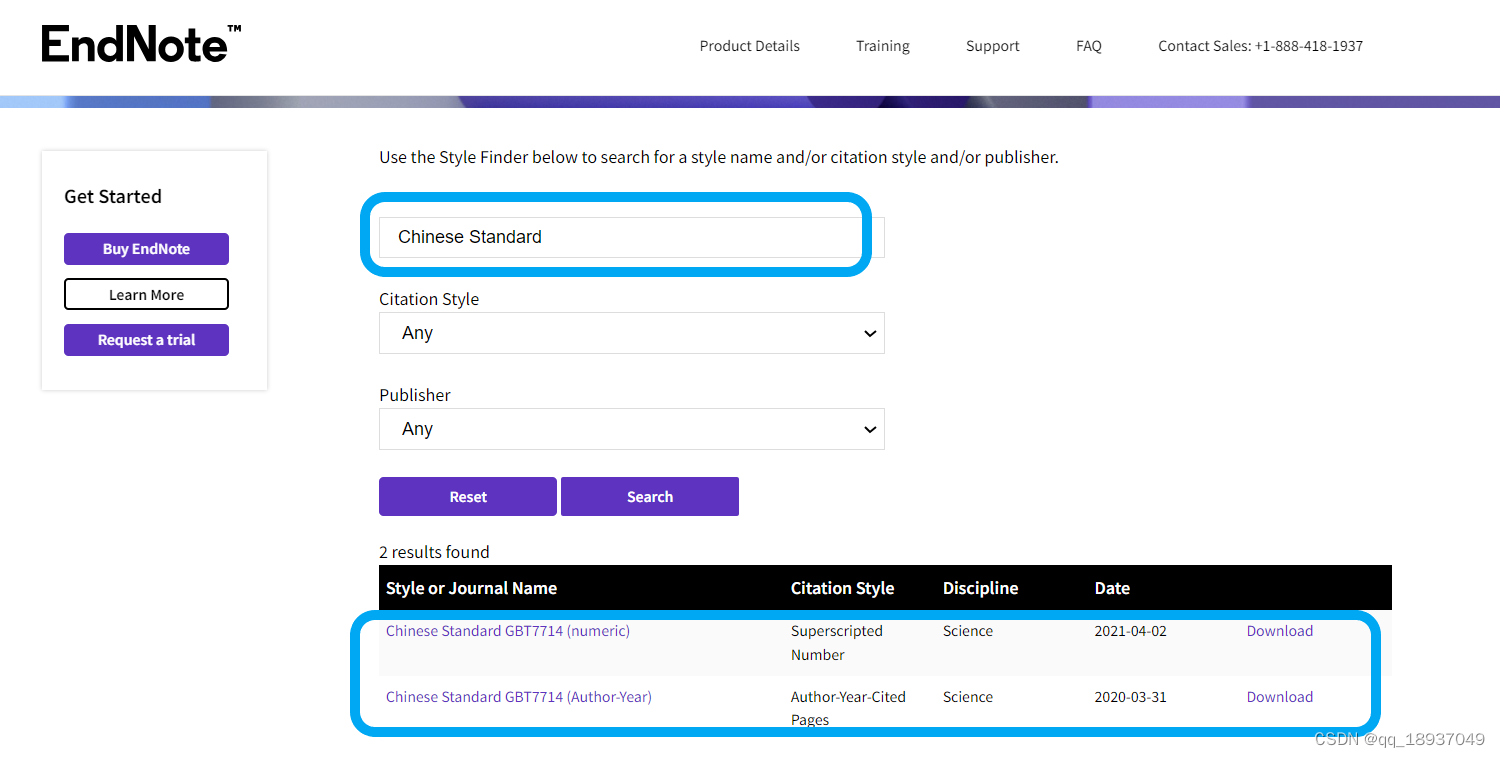
Task: Select the Get Started heading
Action: coord(112,197)
